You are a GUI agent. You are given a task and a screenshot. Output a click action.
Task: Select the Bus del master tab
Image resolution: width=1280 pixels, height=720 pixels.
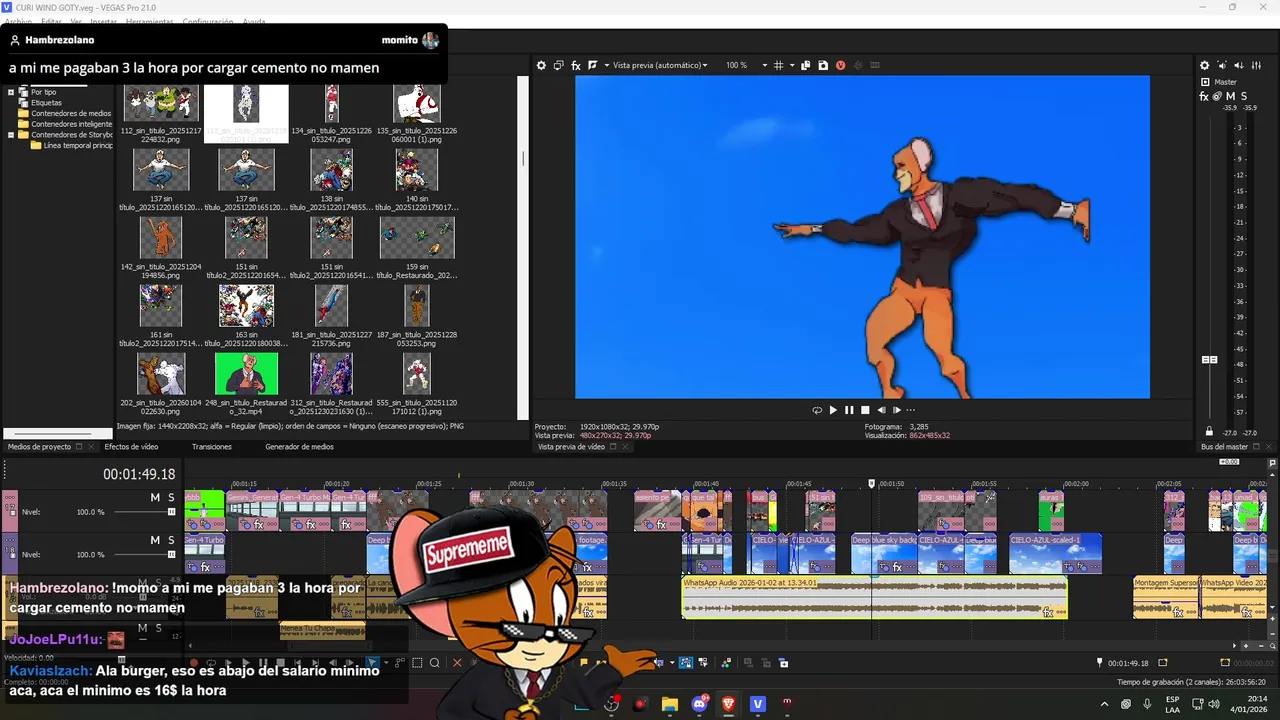point(1224,447)
